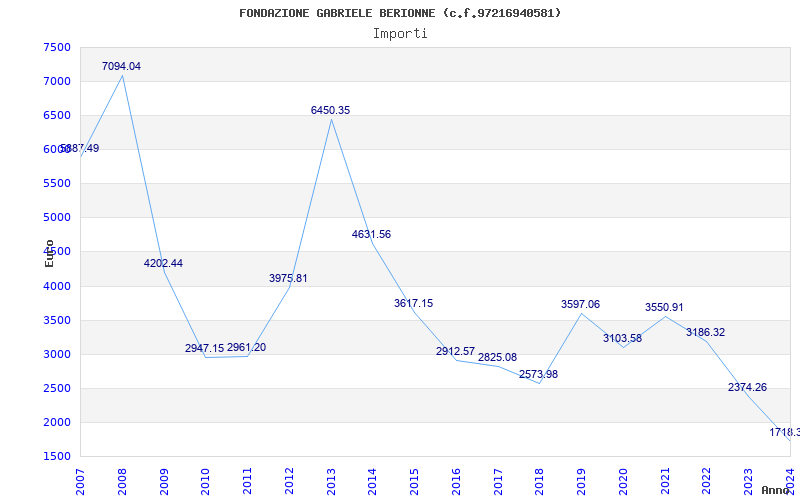Select the 2825.08 data label
The height and width of the screenshot is (500, 800).
(x=497, y=357)
